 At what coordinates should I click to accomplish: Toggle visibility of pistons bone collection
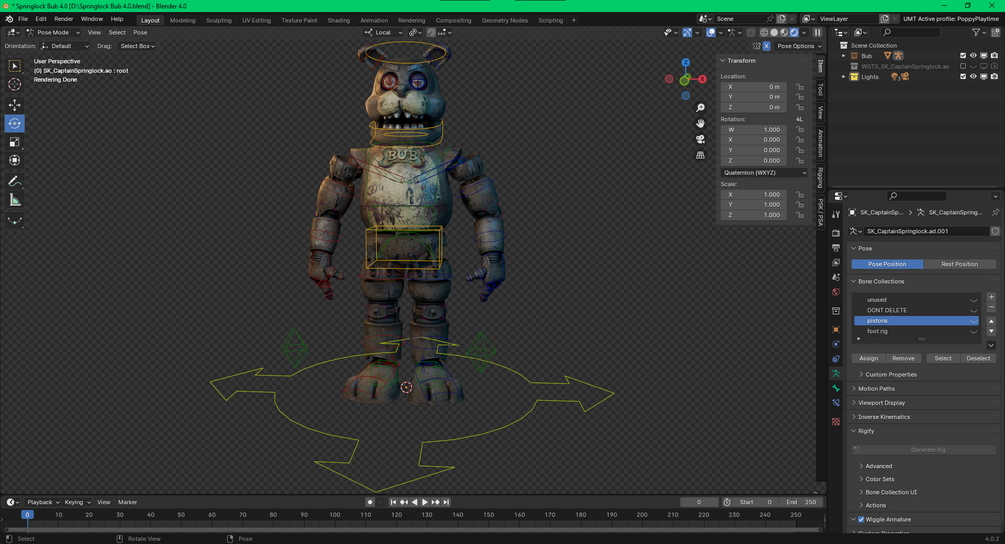974,321
